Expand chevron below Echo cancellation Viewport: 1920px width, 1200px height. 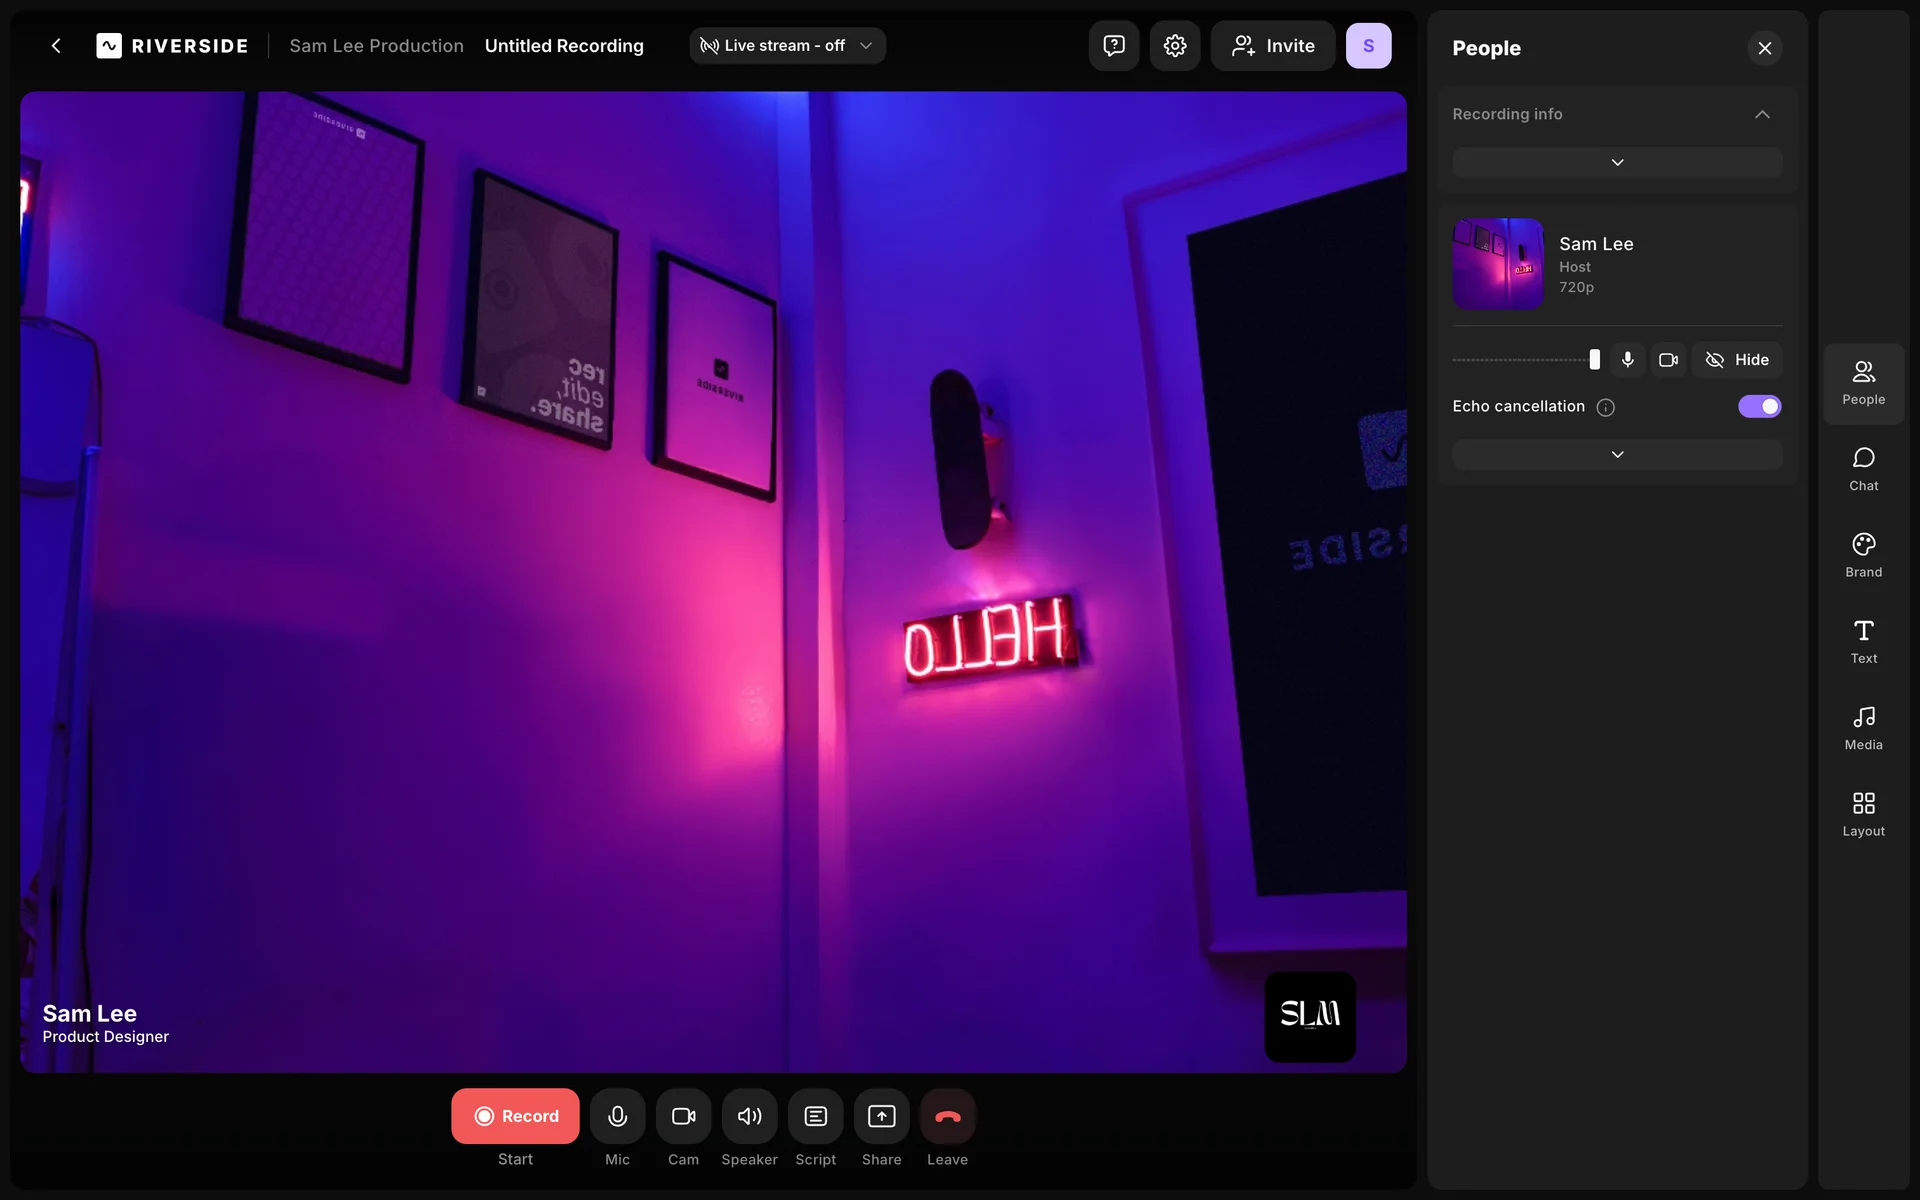click(x=1616, y=455)
